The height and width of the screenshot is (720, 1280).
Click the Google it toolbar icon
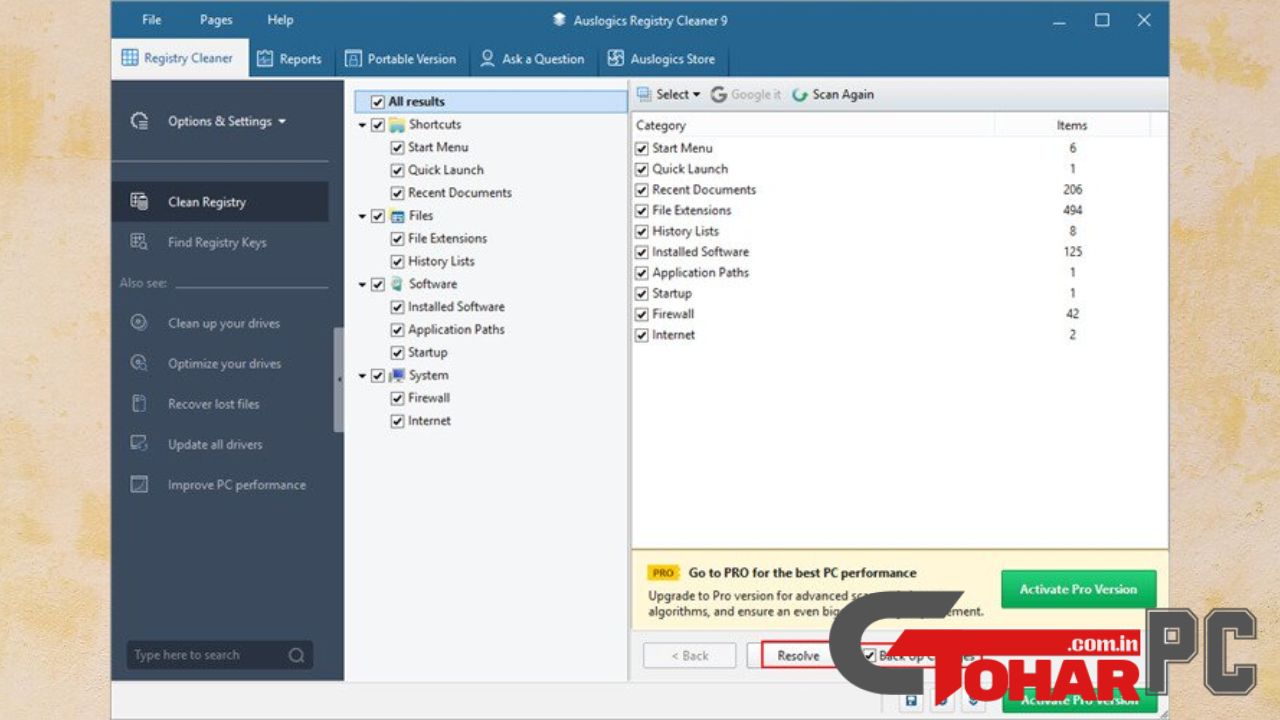[x=719, y=94]
